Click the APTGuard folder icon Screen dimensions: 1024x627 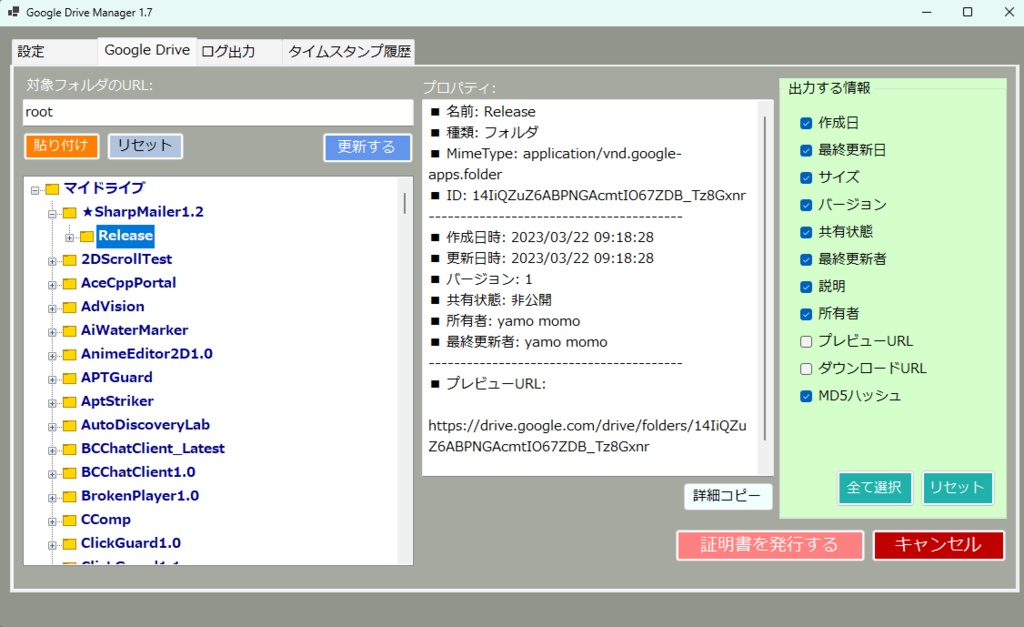click(69, 379)
